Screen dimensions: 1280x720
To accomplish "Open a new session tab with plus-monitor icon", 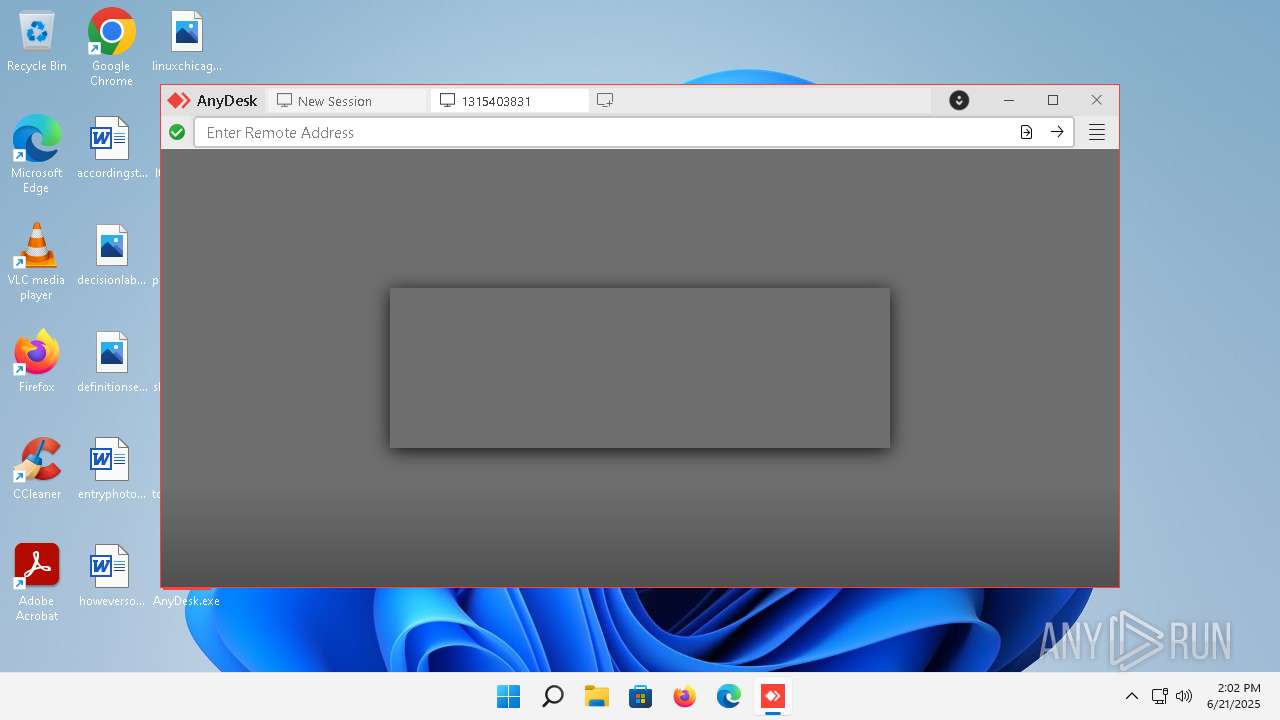I will tap(605, 100).
